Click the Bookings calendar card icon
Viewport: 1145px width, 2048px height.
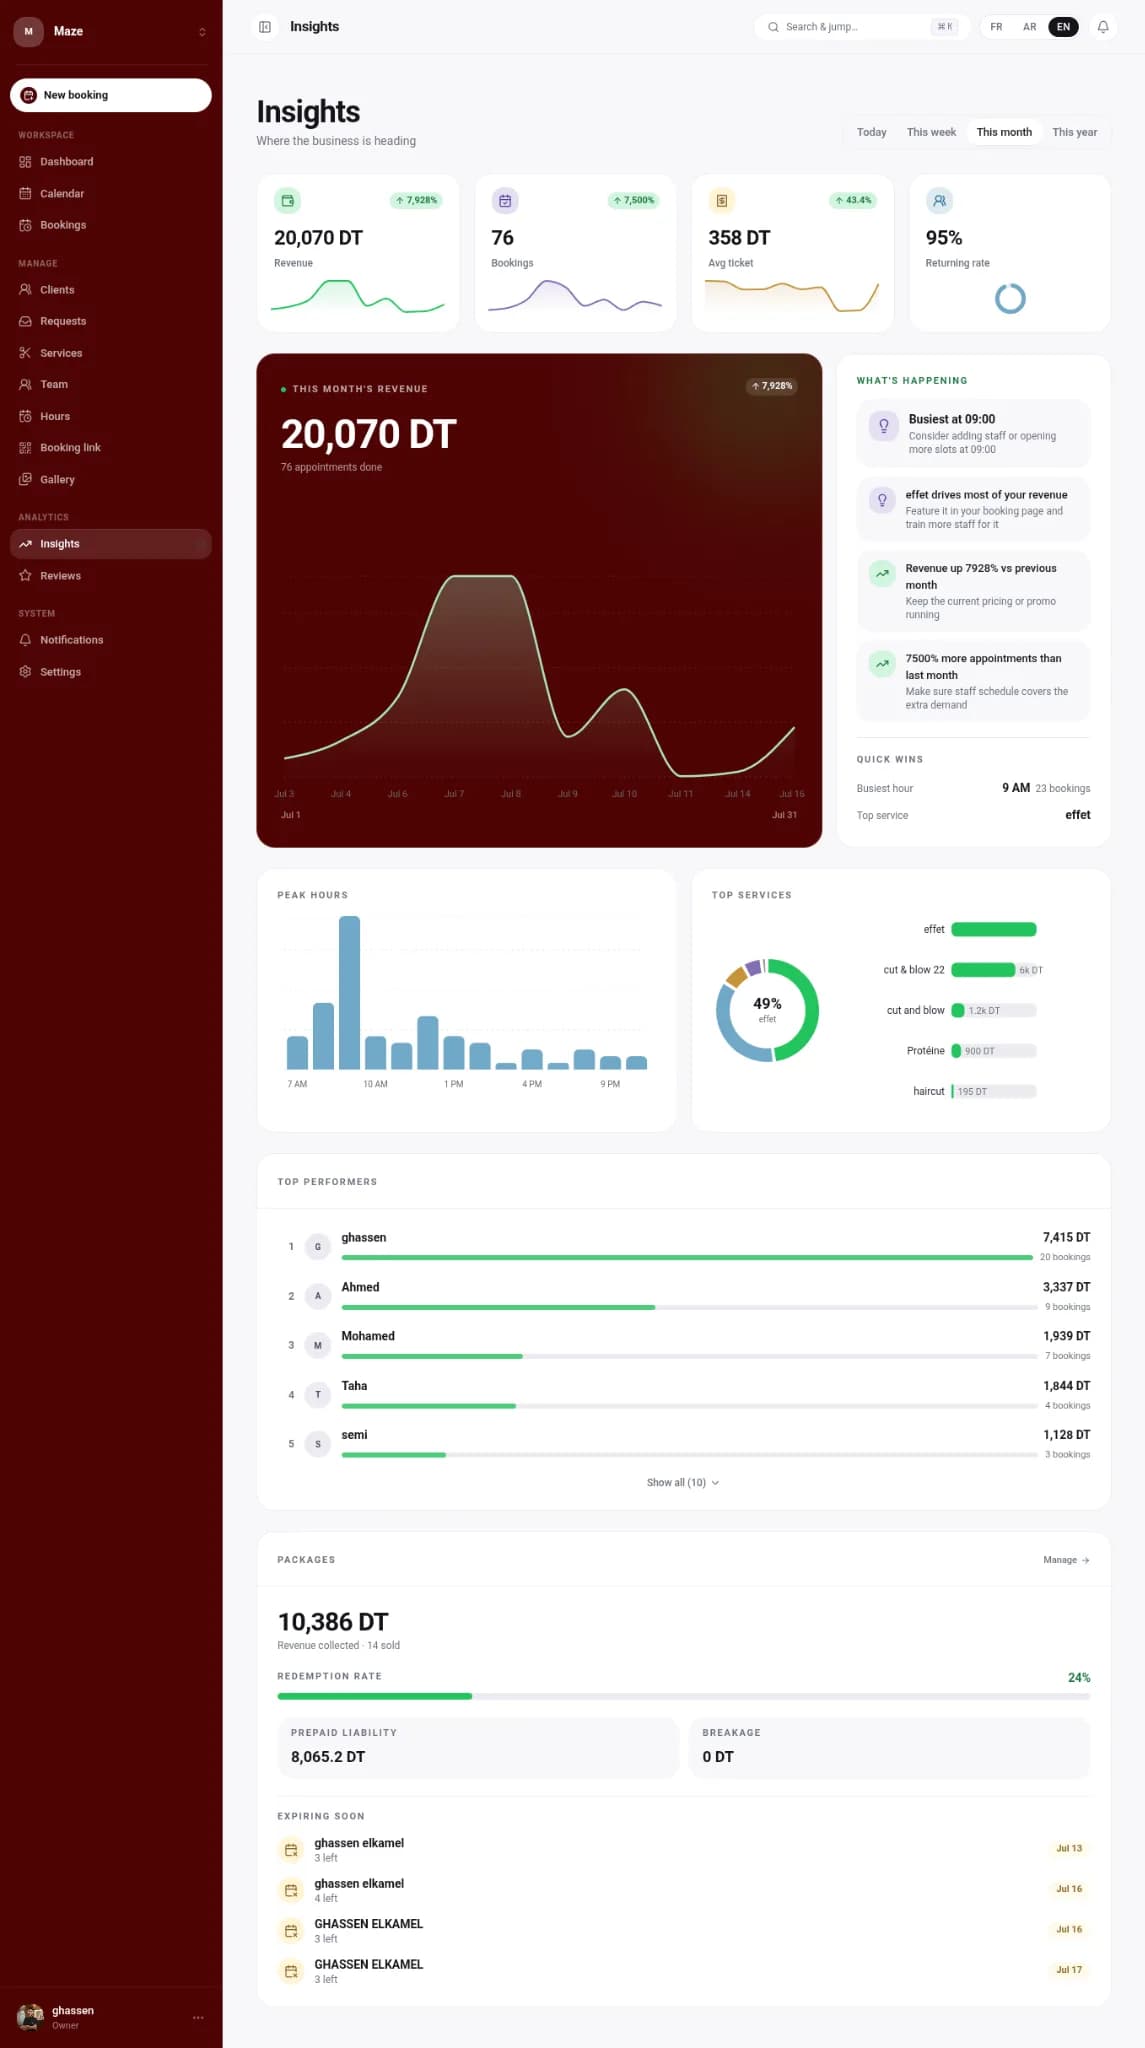point(505,201)
